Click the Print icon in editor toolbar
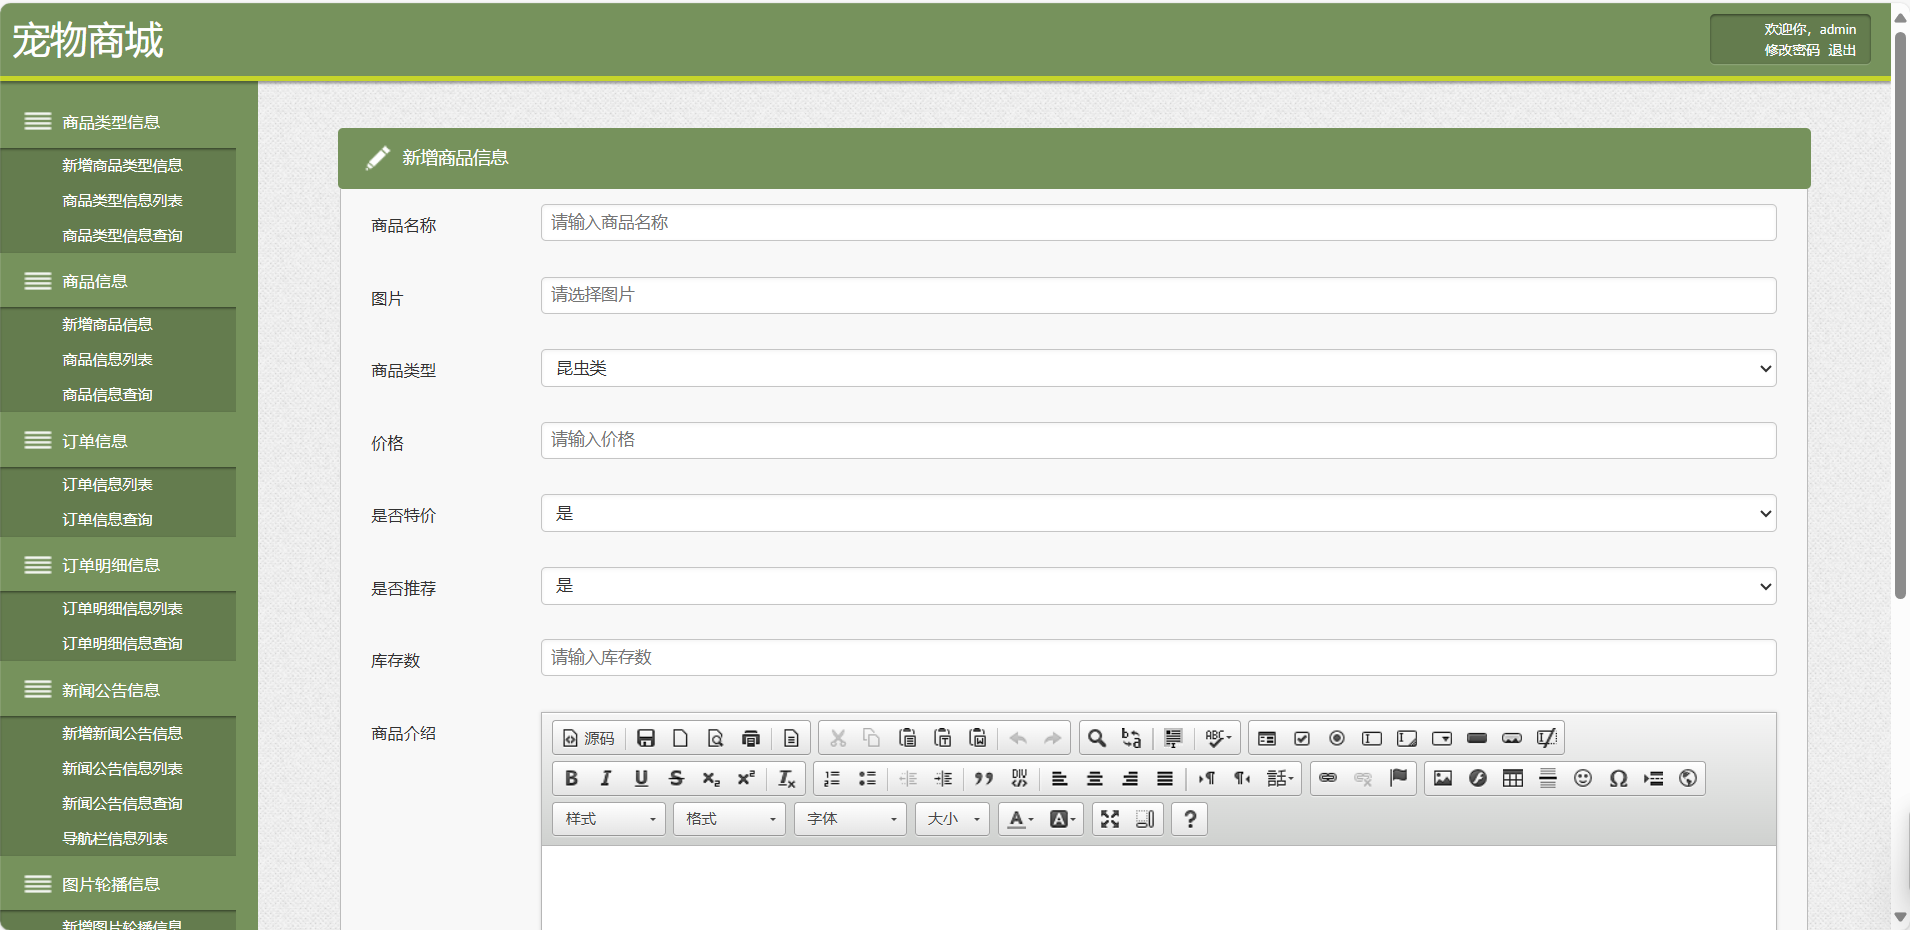 tap(750, 738)
